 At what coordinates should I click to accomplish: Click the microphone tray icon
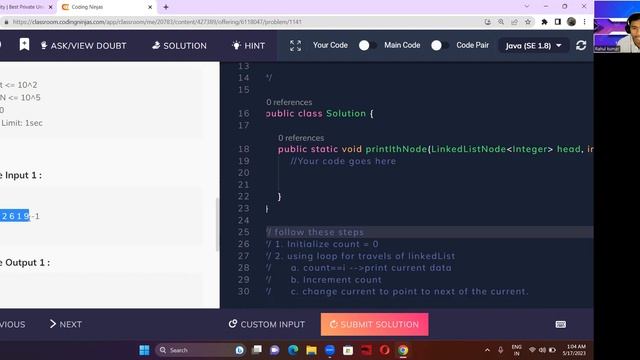500,350
